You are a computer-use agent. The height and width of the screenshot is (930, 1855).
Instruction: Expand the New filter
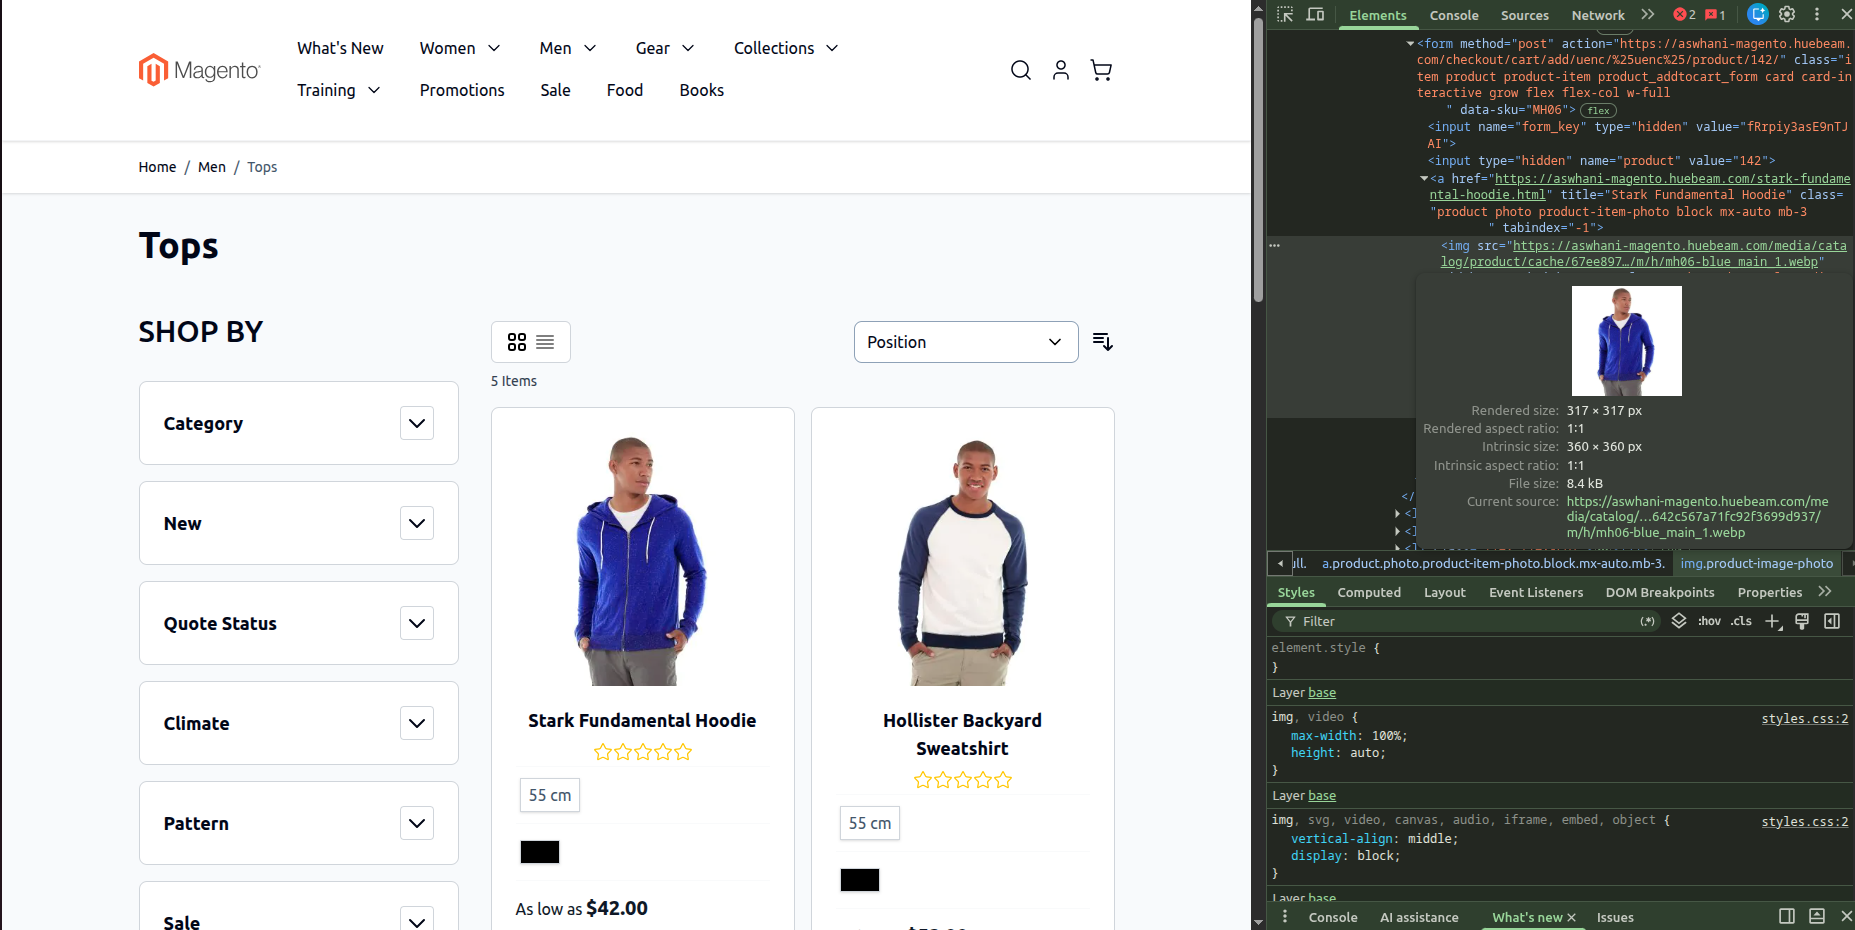pyautogui.click(x=417, y=523)
